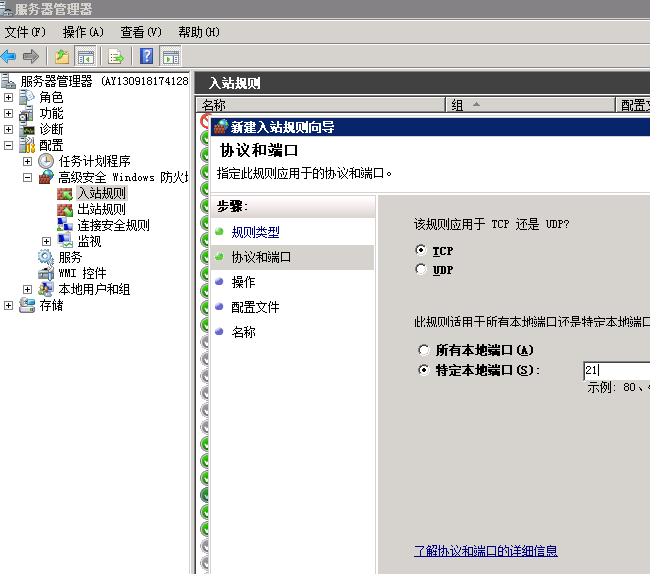The width and height of the screenshot is (650, 574).
Task: Choose 特定本地端口 radio option
Action: (423, 370)
